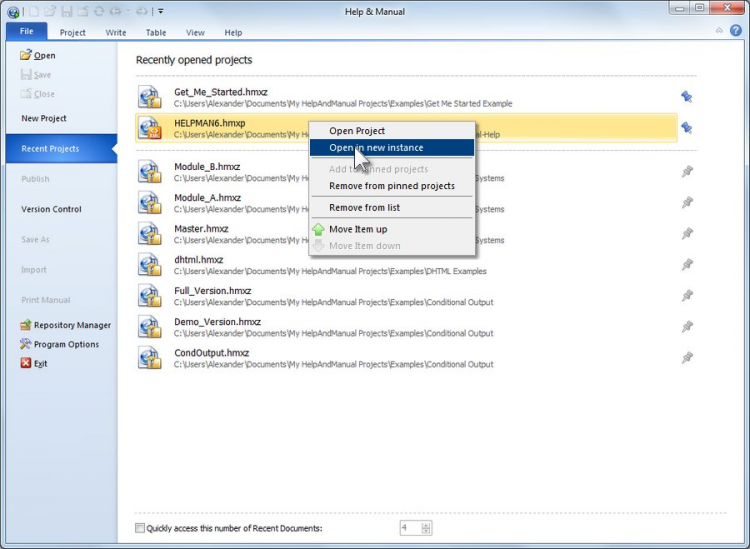Click Close in the File sidebar

tap(38, 94)
